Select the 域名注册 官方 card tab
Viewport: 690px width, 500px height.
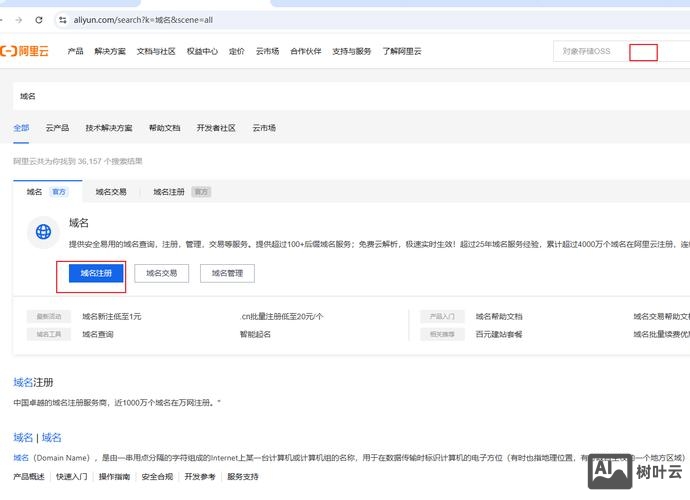[x=182, y=192]
